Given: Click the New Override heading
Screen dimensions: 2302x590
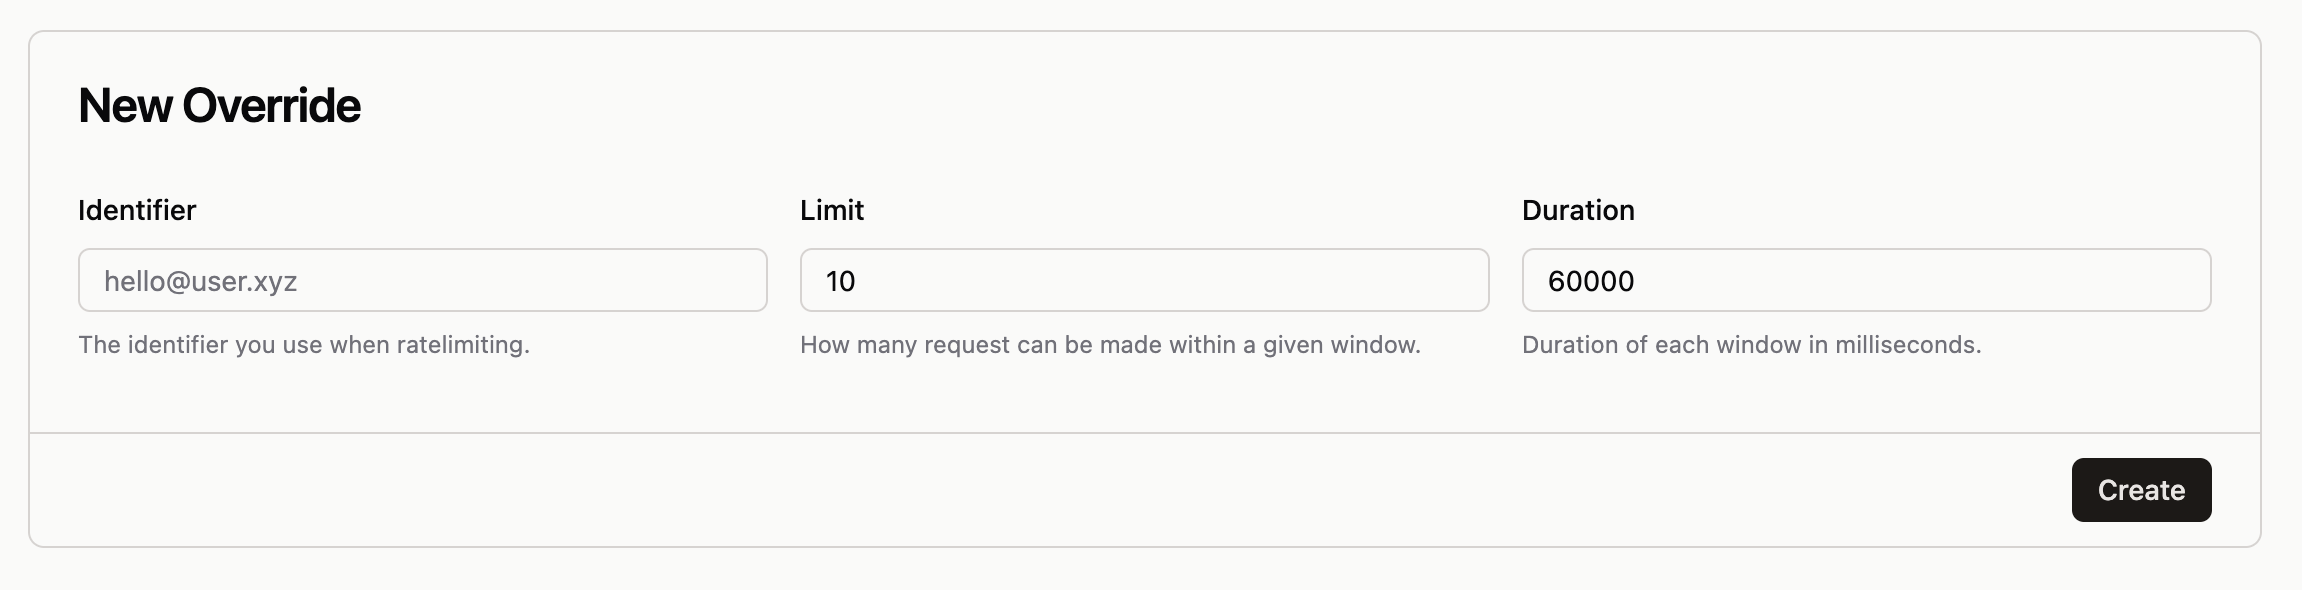Looking at the screenshot, I should [219, 105].
